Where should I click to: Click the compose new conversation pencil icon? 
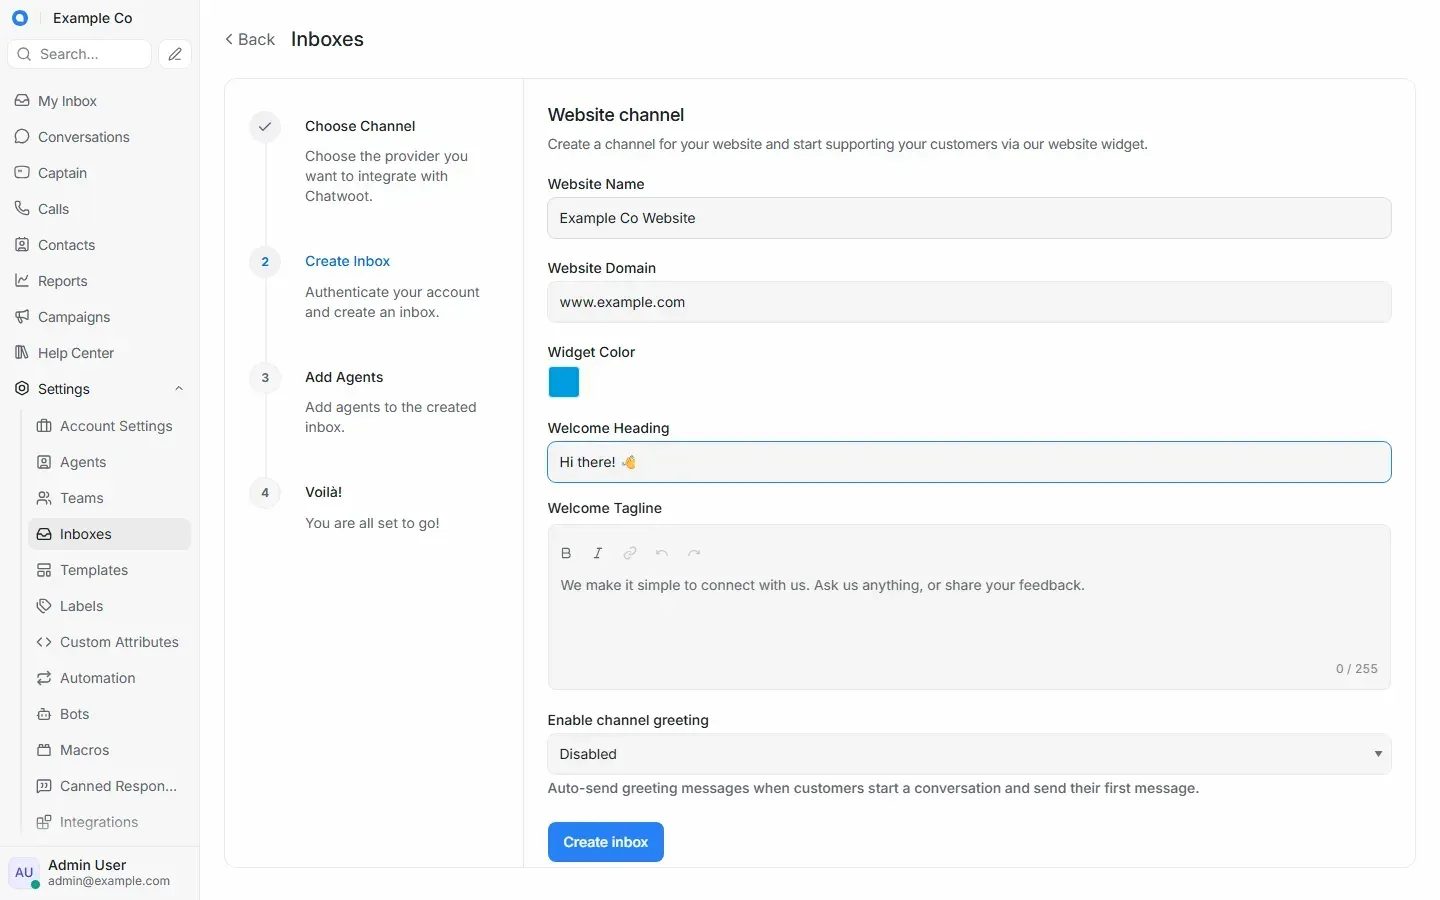(175, 54)
